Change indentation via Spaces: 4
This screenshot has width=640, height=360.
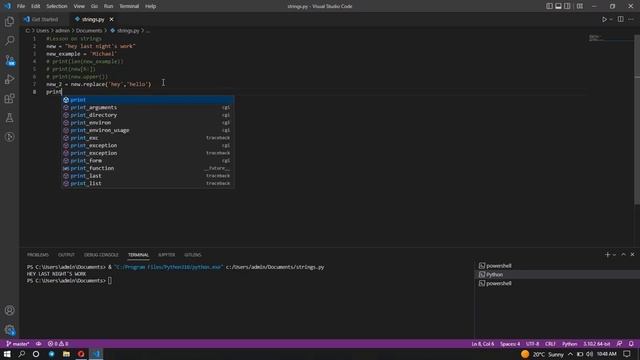[x=510, y=344]
